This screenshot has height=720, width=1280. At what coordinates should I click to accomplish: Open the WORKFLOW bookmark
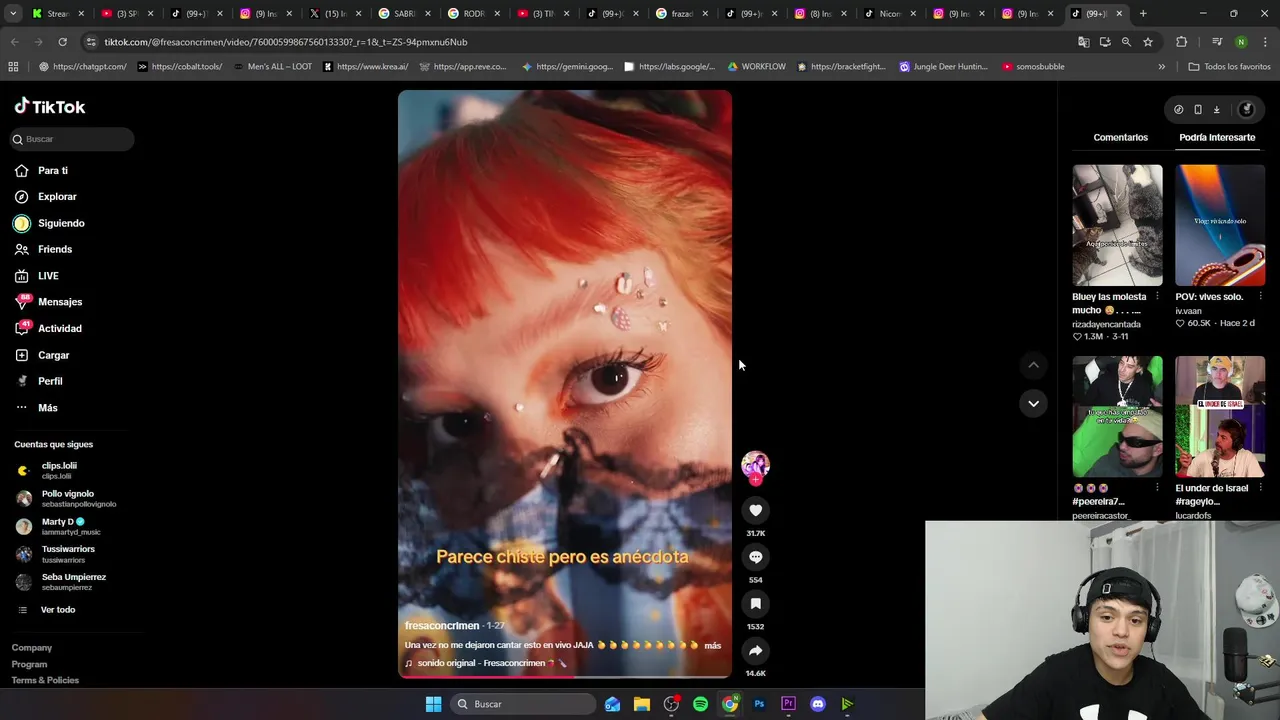coord(756,67)
